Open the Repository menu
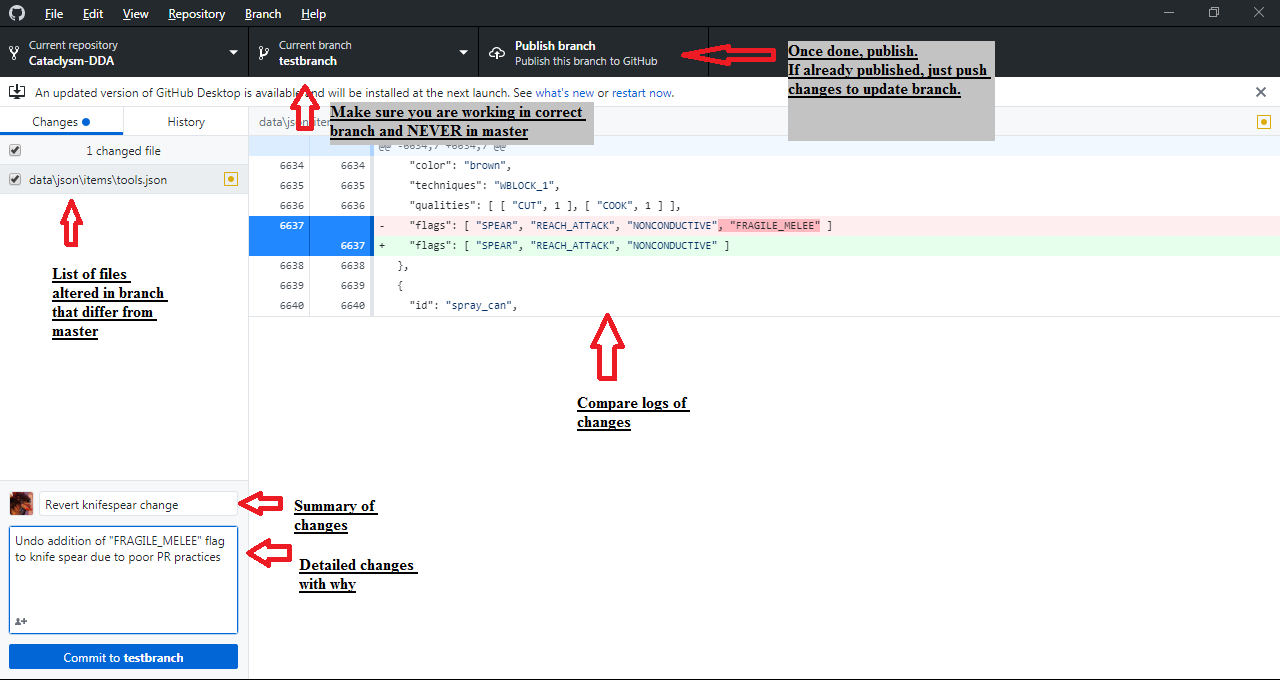Image resolution: width=1280 pixels, height=680 pixels. (x=196, y=14)
